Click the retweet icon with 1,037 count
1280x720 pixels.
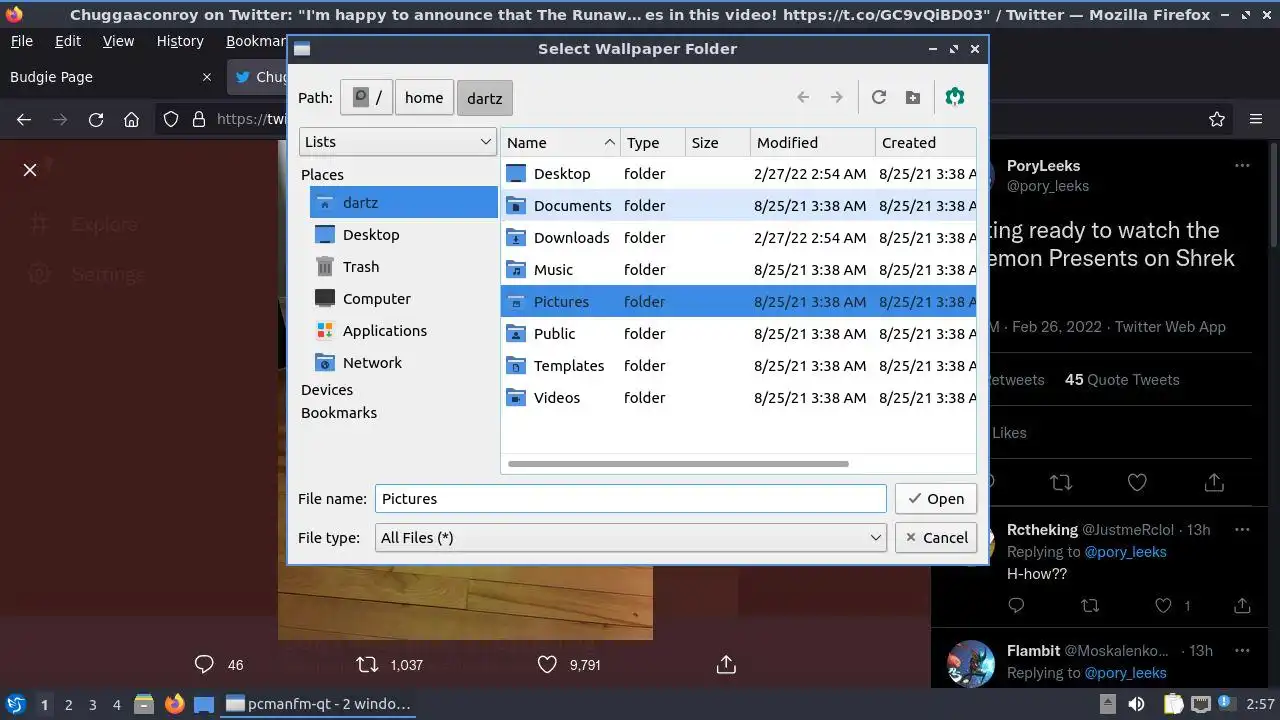point(368,664)
